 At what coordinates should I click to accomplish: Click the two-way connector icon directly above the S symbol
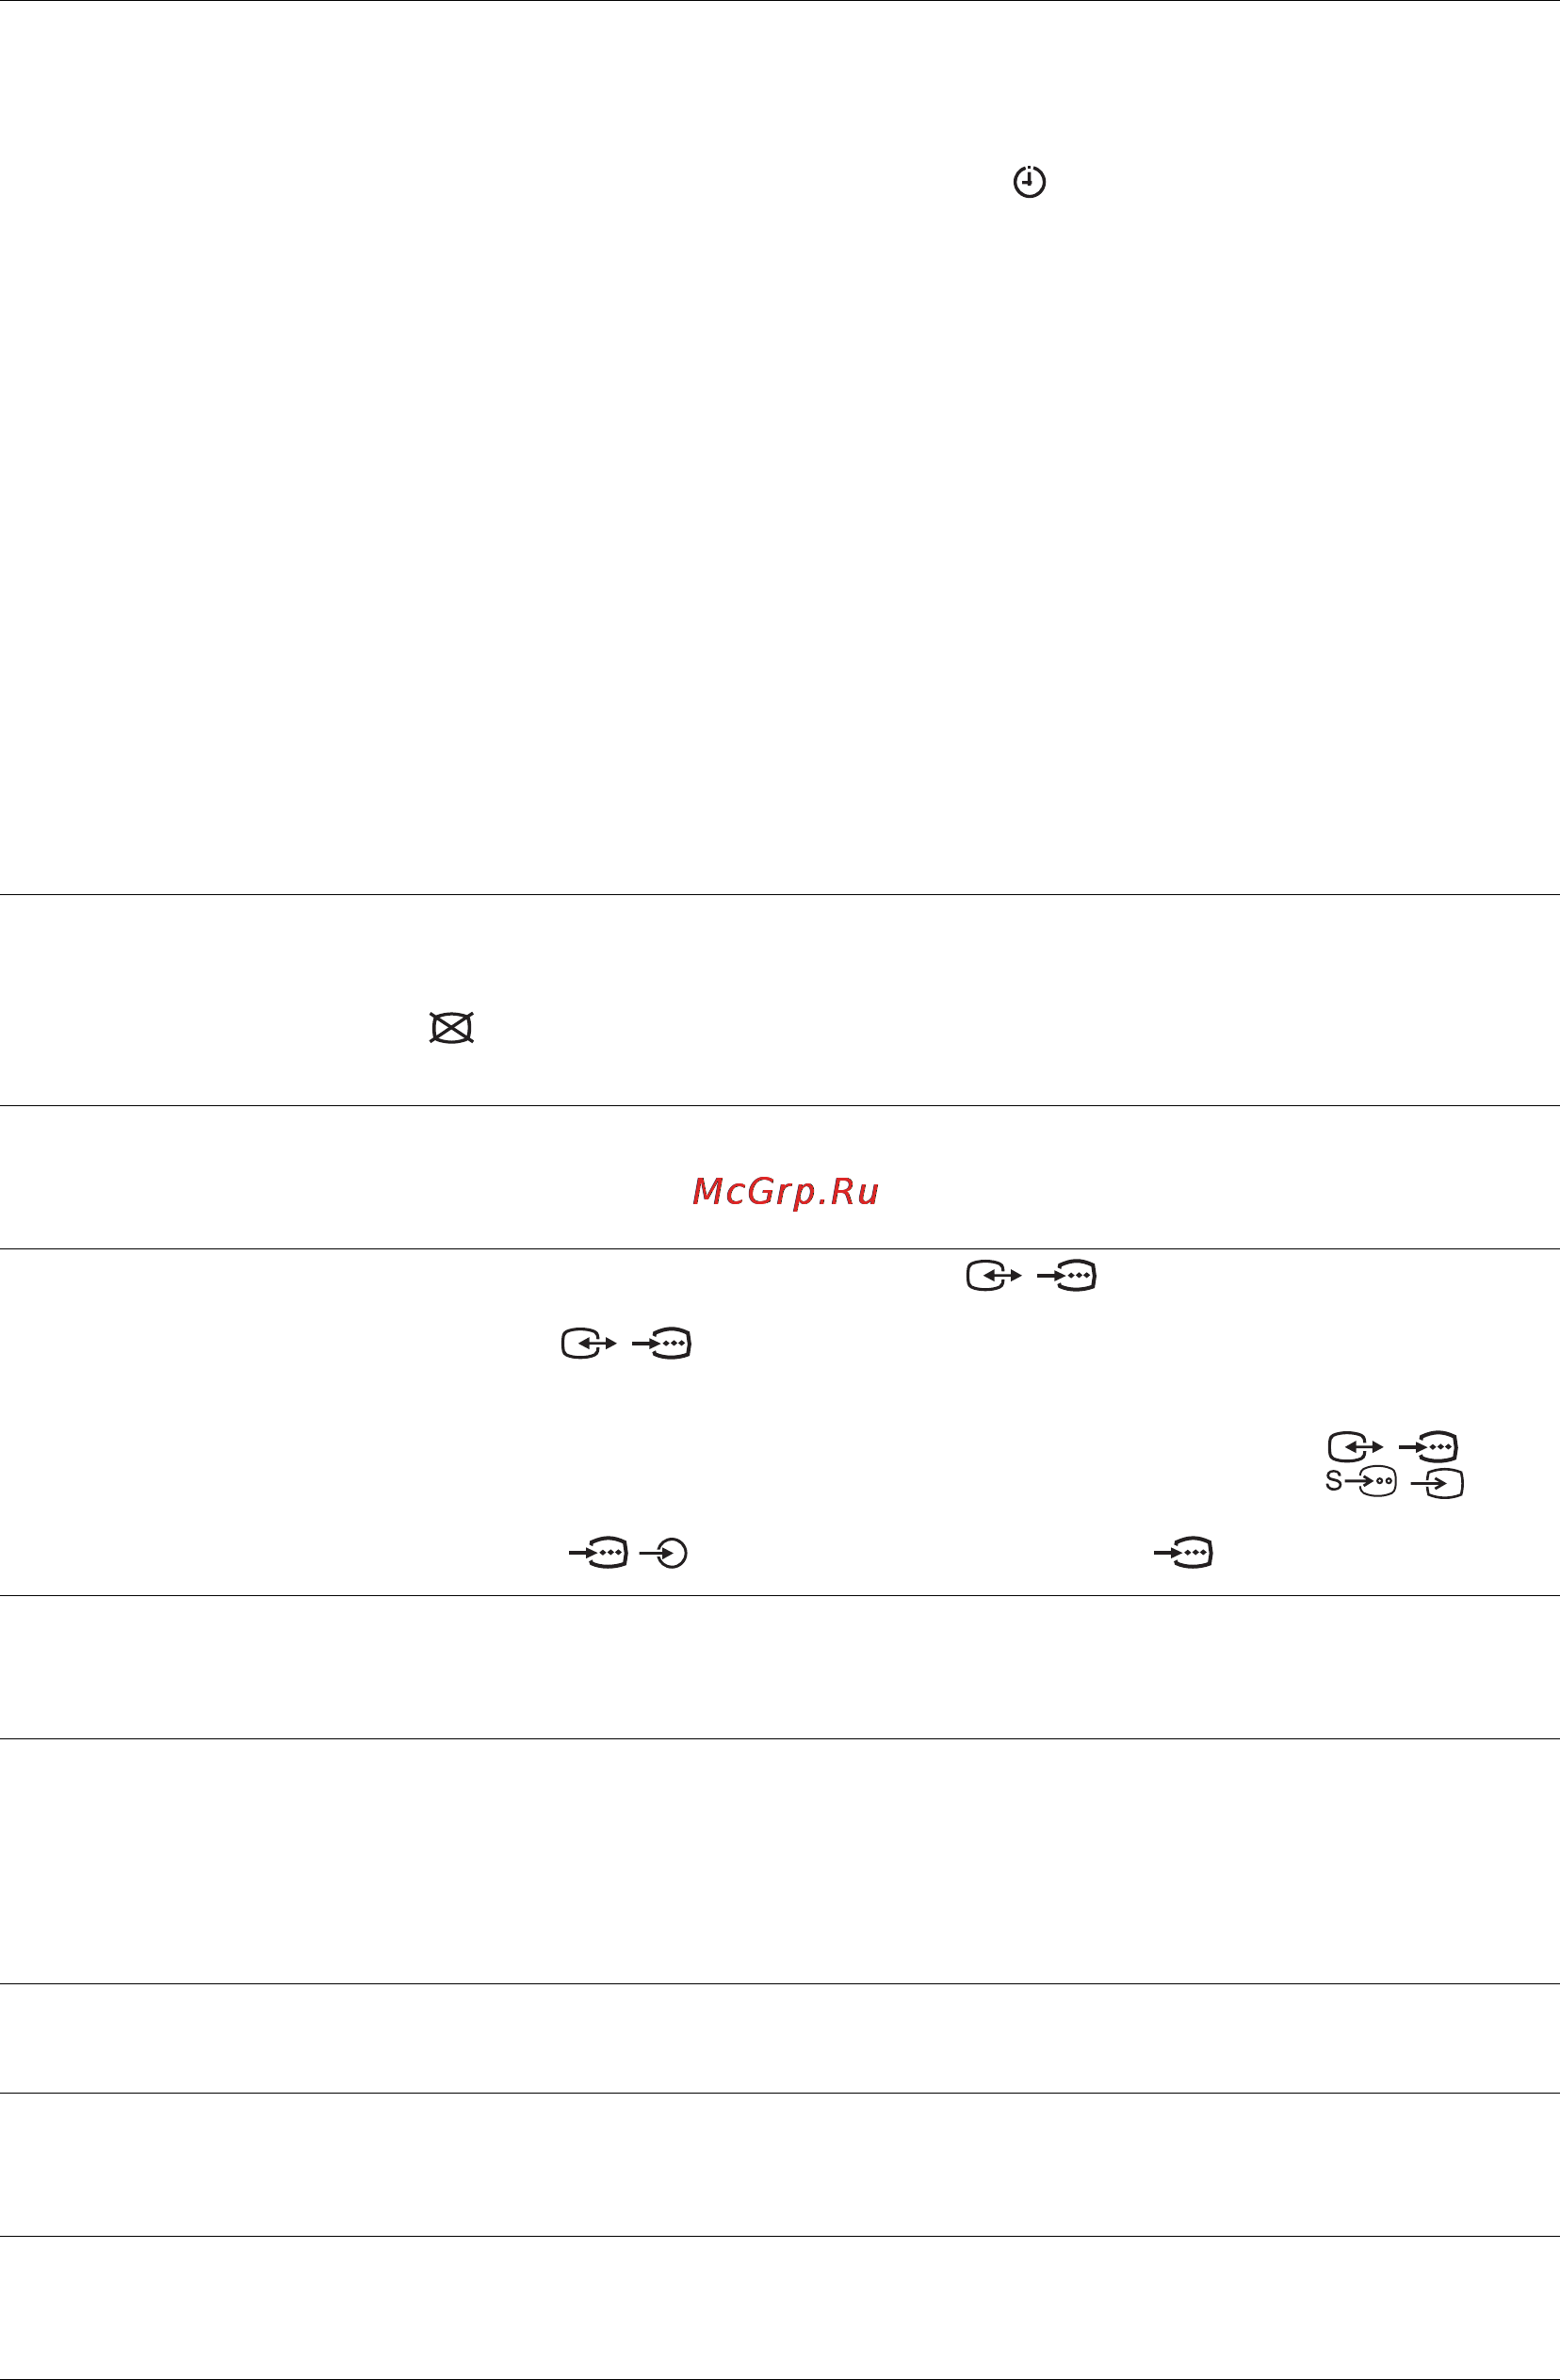(x=1356, y=1447)
